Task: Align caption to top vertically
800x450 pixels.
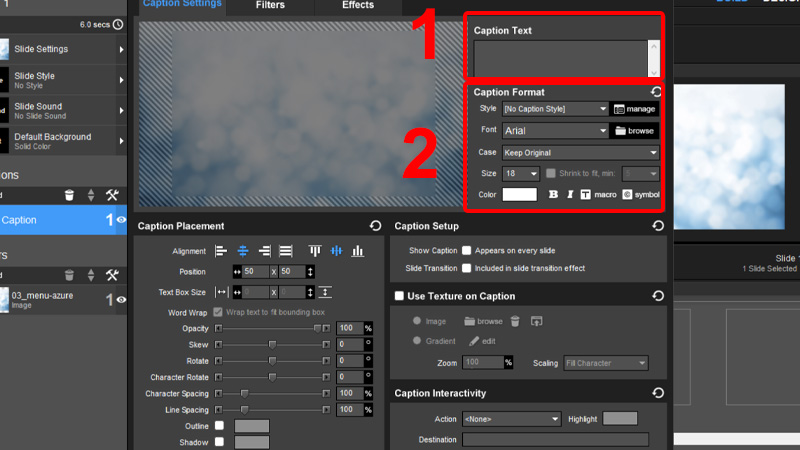Action: [x=315, y=251]
